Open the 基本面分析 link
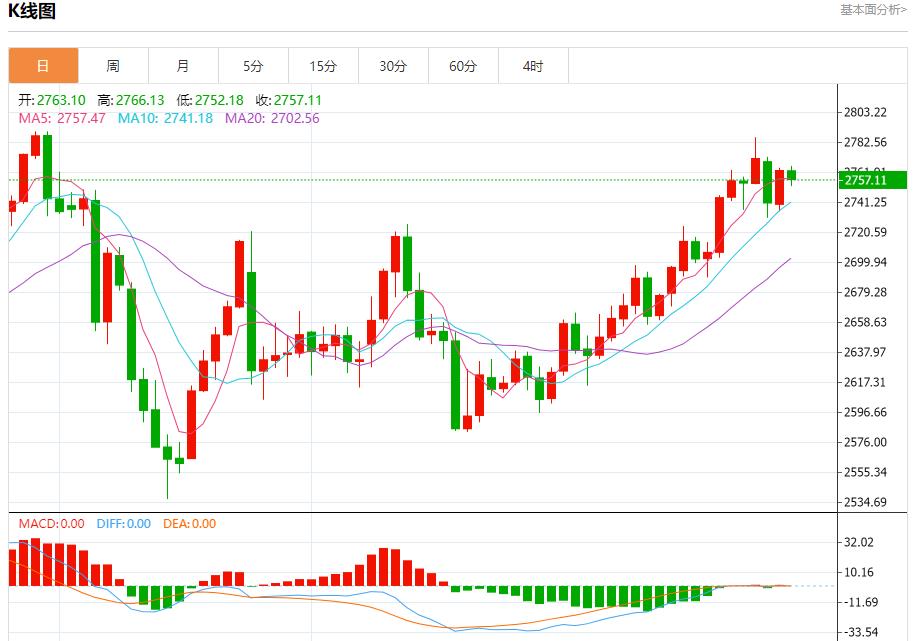The image size is (915, 641). 873,10
